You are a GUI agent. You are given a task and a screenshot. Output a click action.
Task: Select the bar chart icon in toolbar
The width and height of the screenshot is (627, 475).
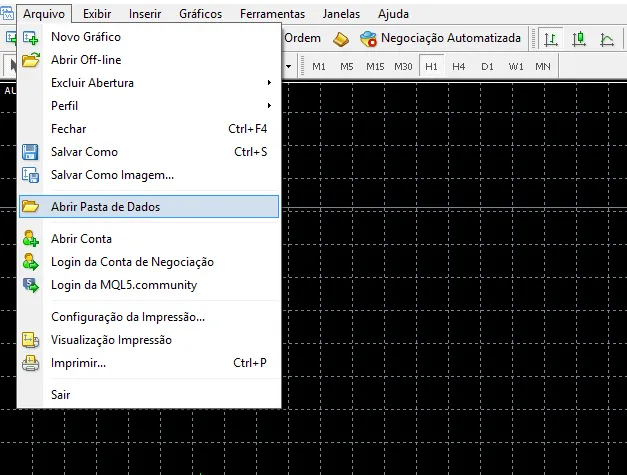coord(551,39)
